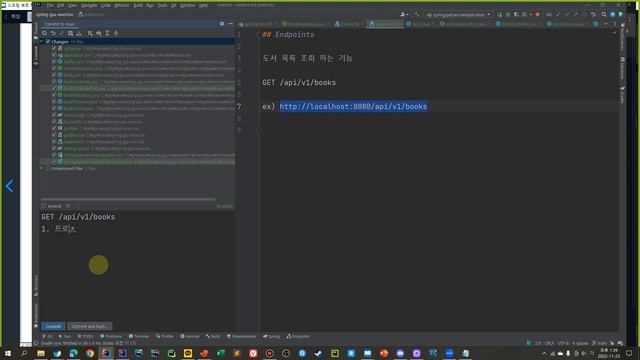Open File Explorer from the taskbar

(41, 353)
